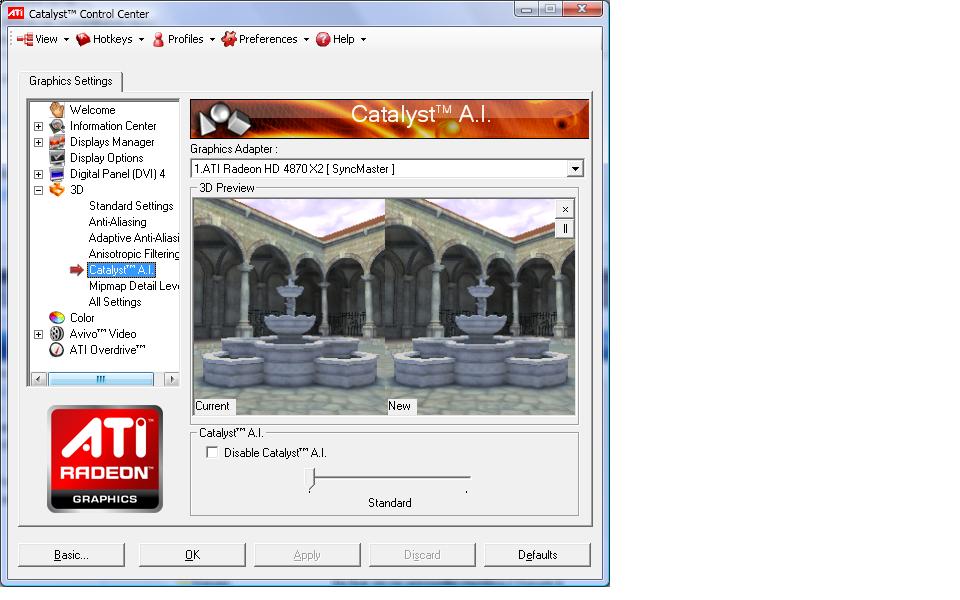Open the Profiles menu
960x600 pixels.
point(186,39)
